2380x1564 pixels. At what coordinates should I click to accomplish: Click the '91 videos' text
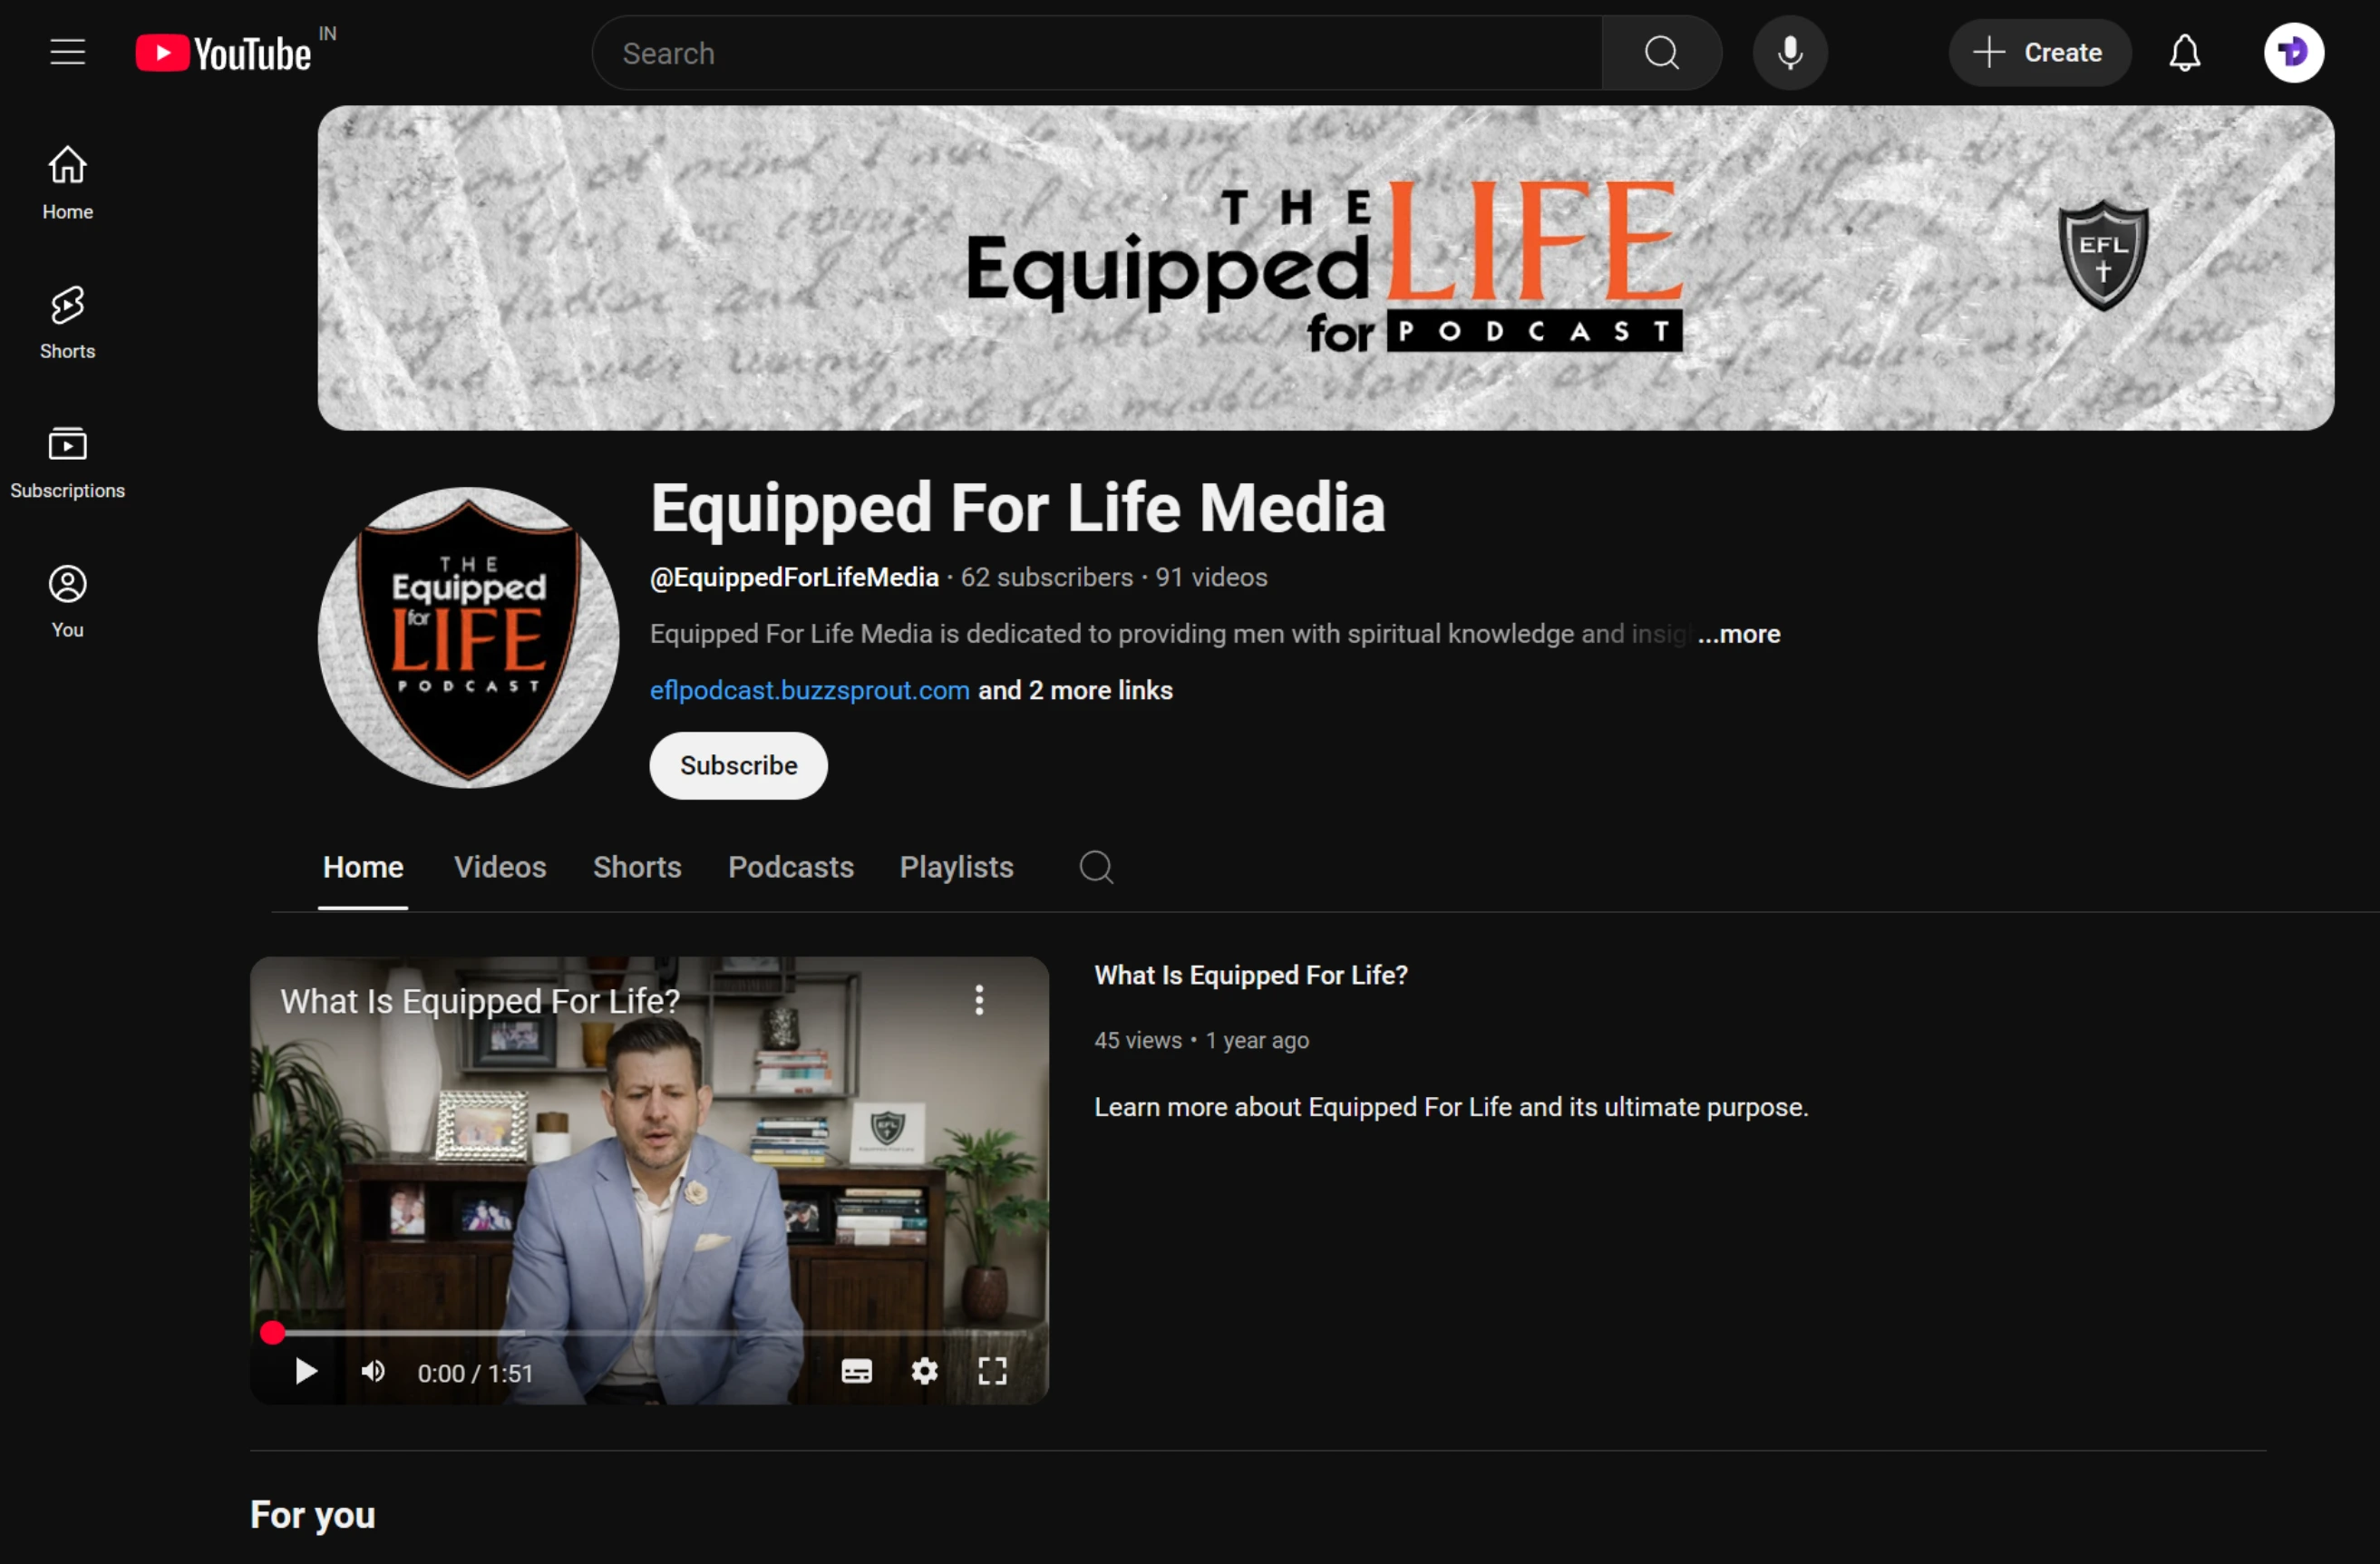click(1211, 578)
